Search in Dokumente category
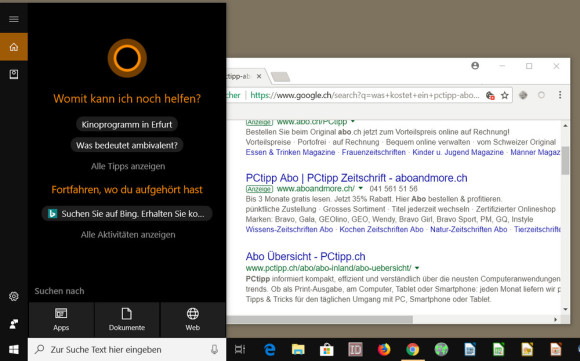This screenshot has width=580, height=361. click(127, 320)
